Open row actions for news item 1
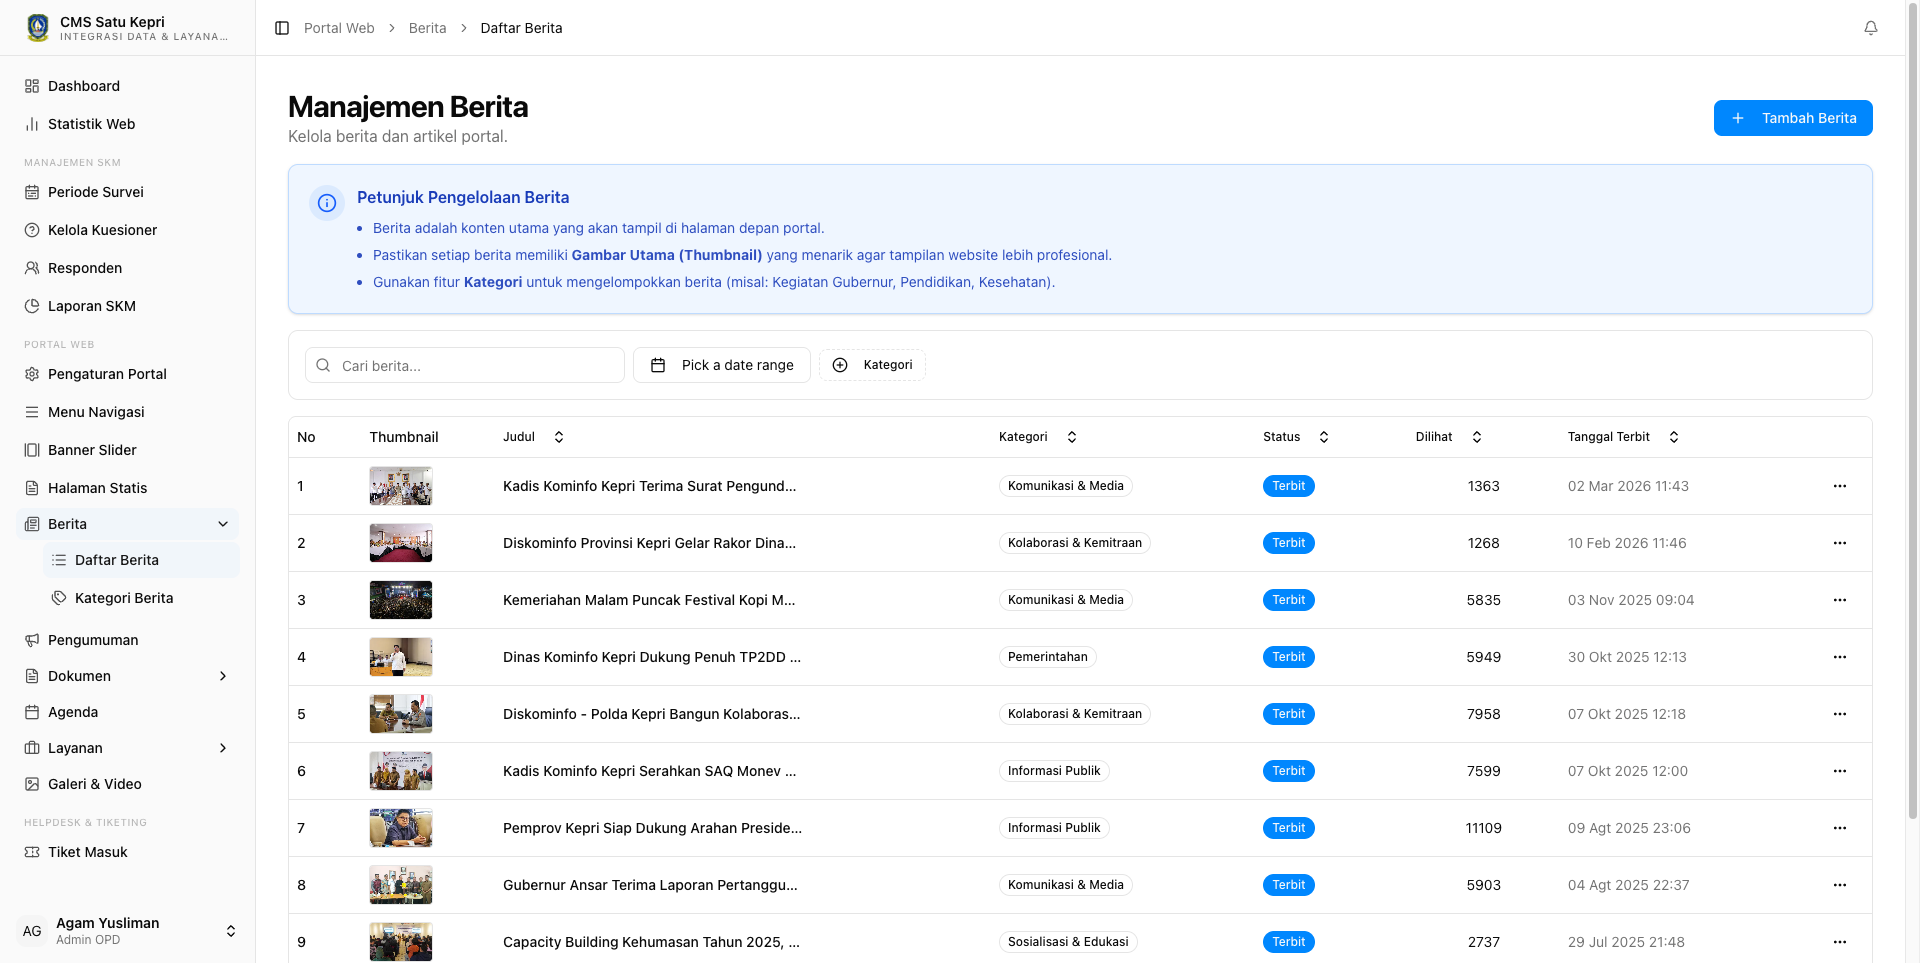The height and width of the screenshot is (963, 1920). tap(1840, 486)
